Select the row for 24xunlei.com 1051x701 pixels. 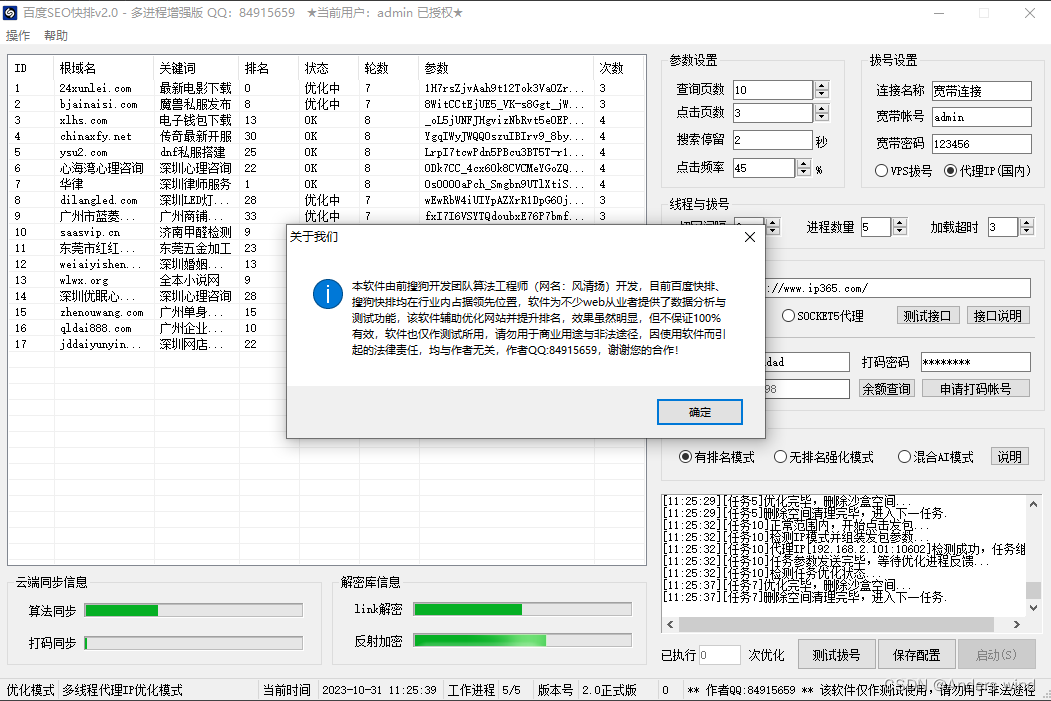click(326, 88)
